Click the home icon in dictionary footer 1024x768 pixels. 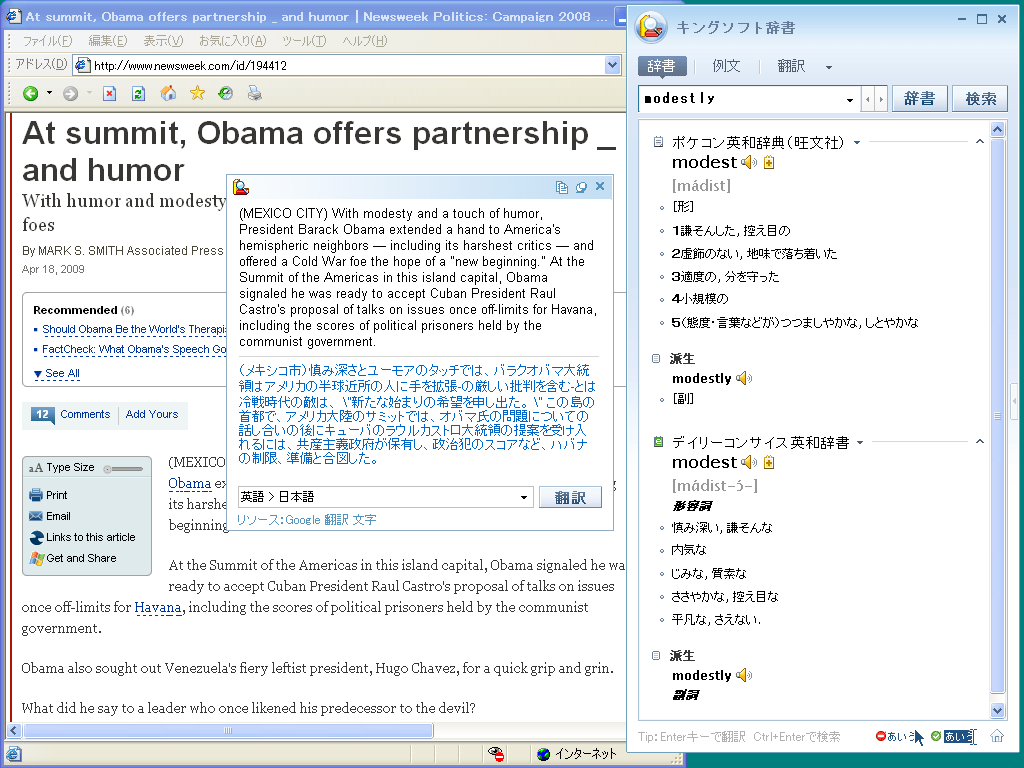pos(997,736)
